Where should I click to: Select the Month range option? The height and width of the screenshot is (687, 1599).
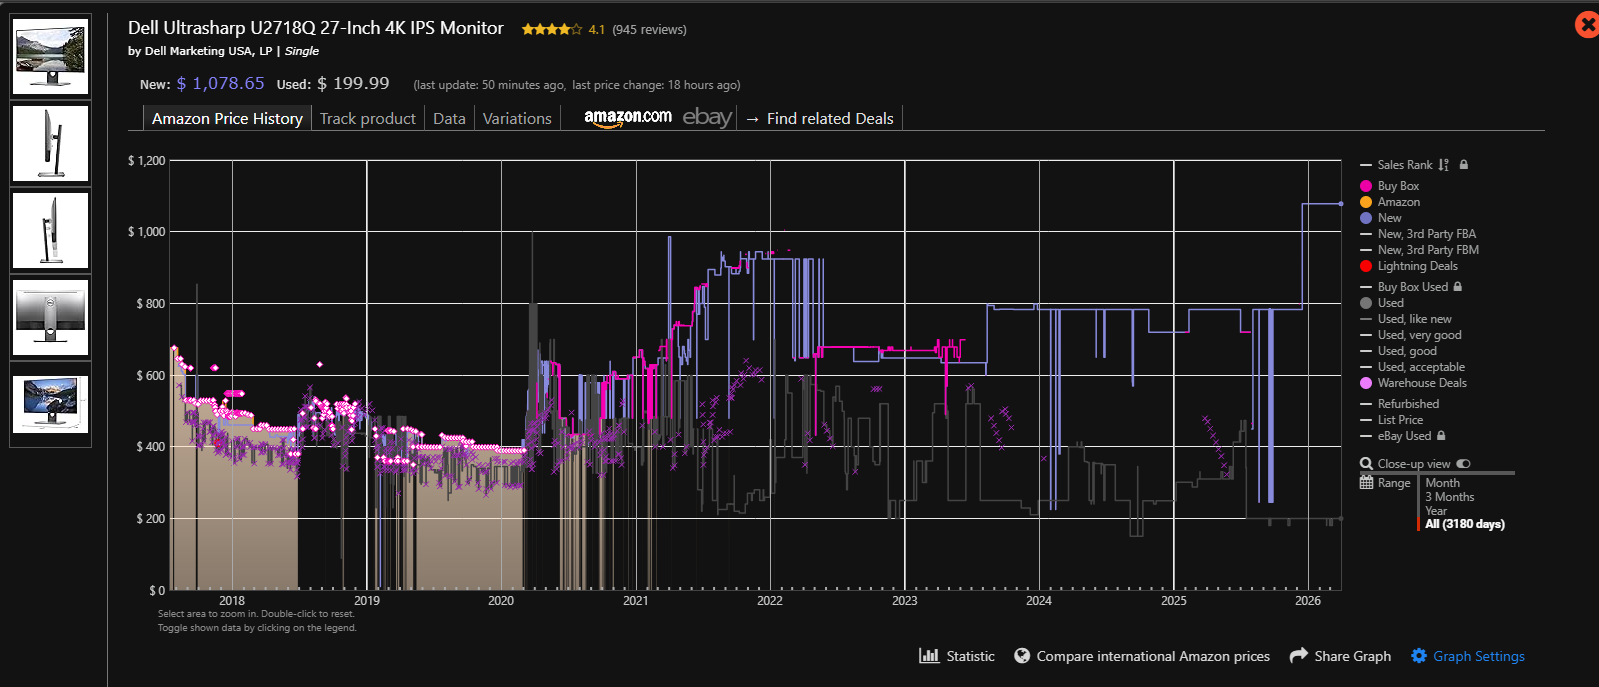tap(1442, 483)
